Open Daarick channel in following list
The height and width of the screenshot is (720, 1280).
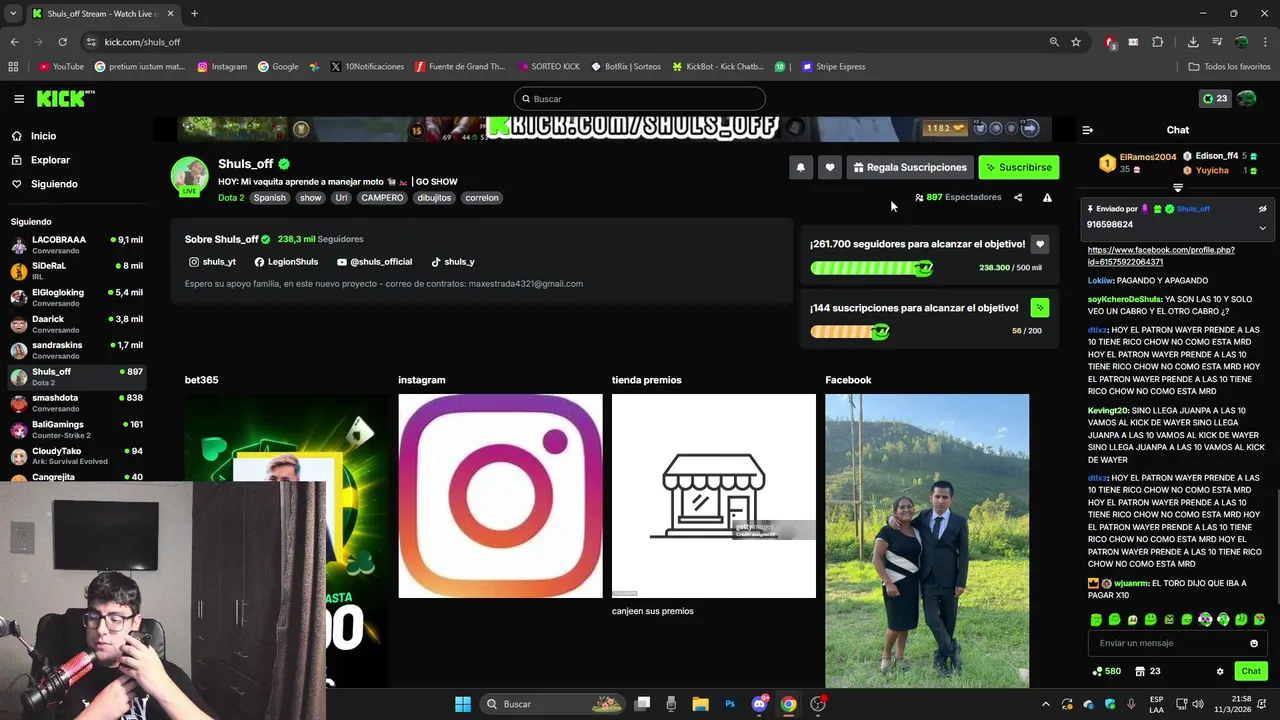(x=77, y=324)
